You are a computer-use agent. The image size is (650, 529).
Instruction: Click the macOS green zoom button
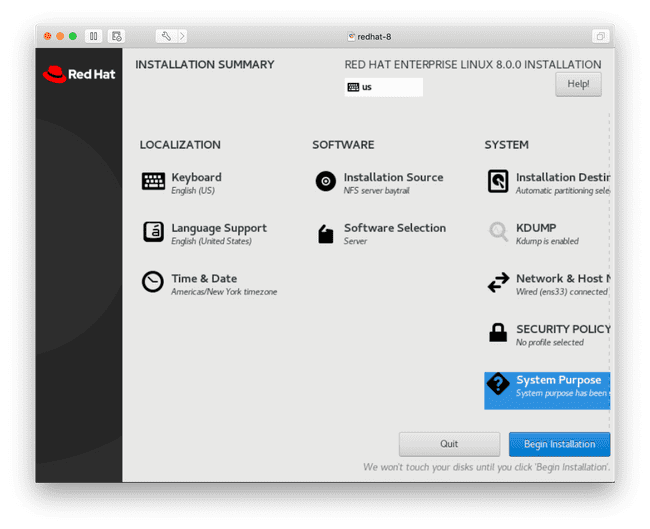(73, 36)
